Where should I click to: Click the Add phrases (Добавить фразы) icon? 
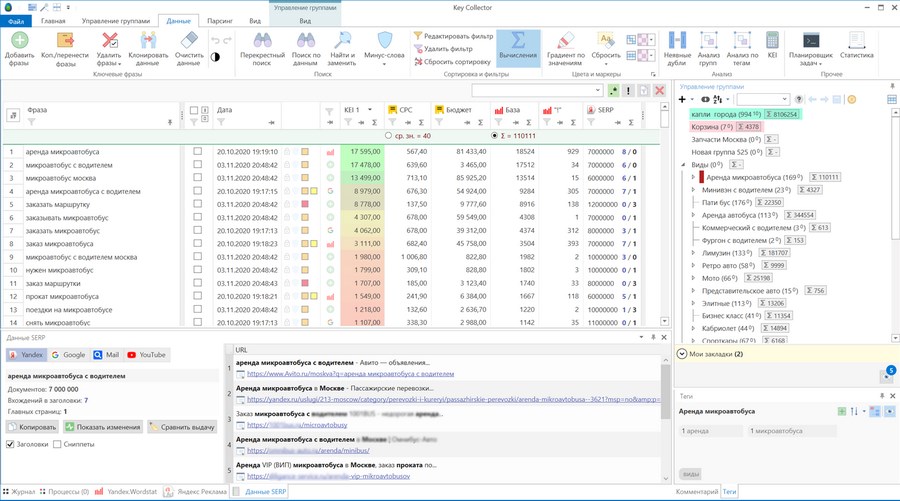[x=20, y=41]
